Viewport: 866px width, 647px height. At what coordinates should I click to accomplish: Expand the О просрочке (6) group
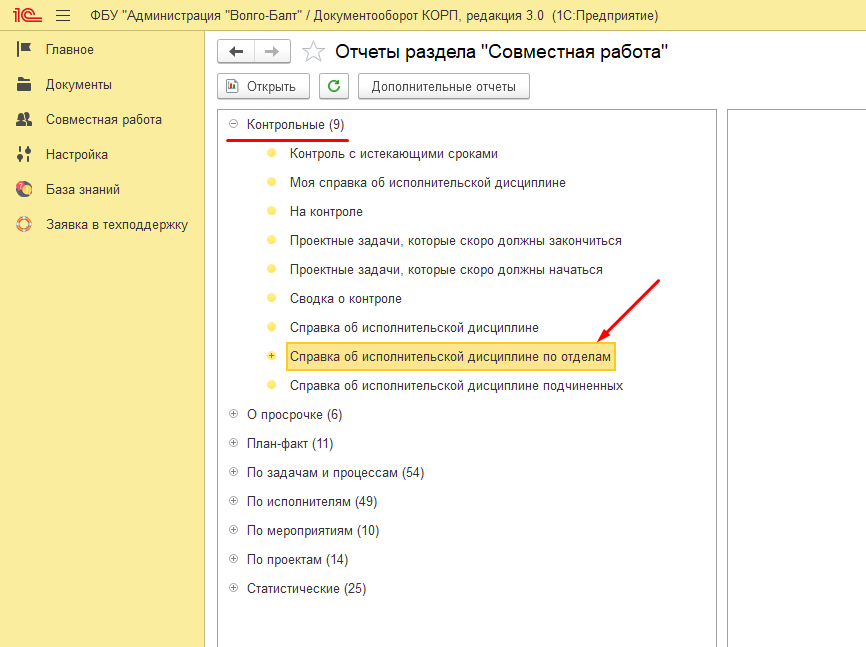pyautogui.click(x=233, y=414)
